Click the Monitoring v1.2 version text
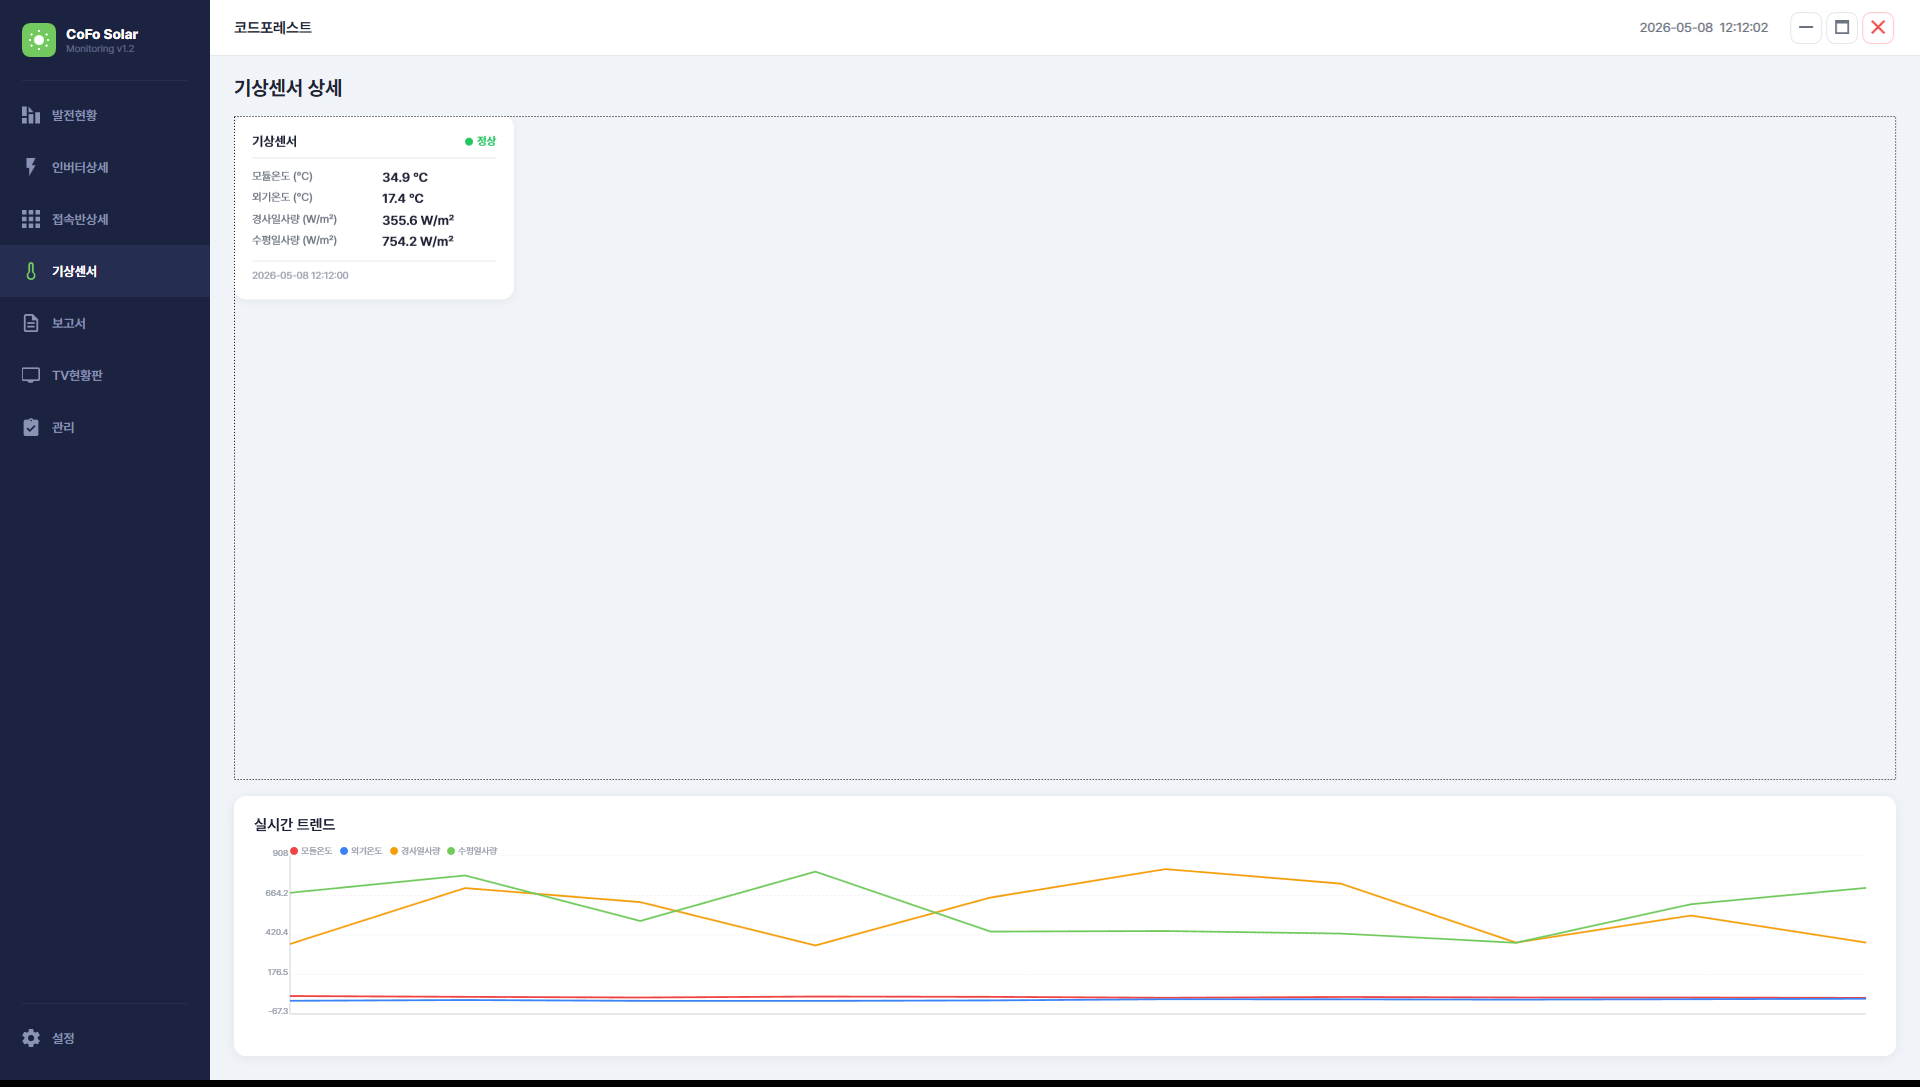The height and width of the screenshot is (1087, 1920). pyautogui.click(x=100, y=49)
